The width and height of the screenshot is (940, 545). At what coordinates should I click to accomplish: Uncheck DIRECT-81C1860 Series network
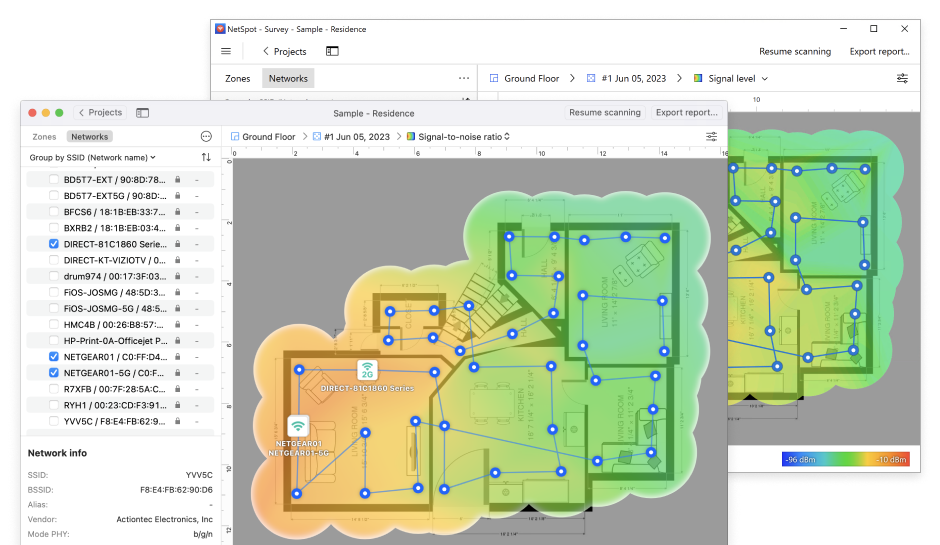click(54, 244)
